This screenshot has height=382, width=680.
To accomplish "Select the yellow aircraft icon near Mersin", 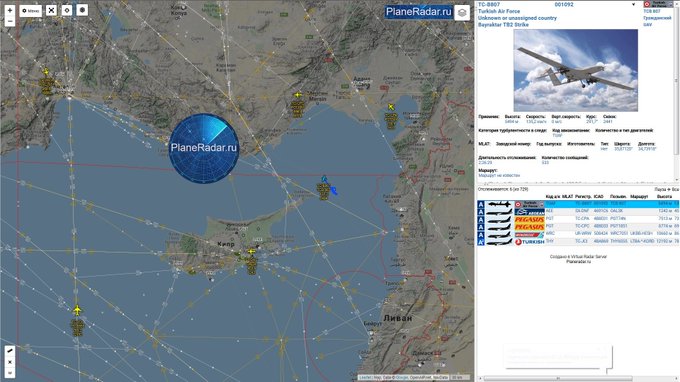I will click(x=298, y=95).
